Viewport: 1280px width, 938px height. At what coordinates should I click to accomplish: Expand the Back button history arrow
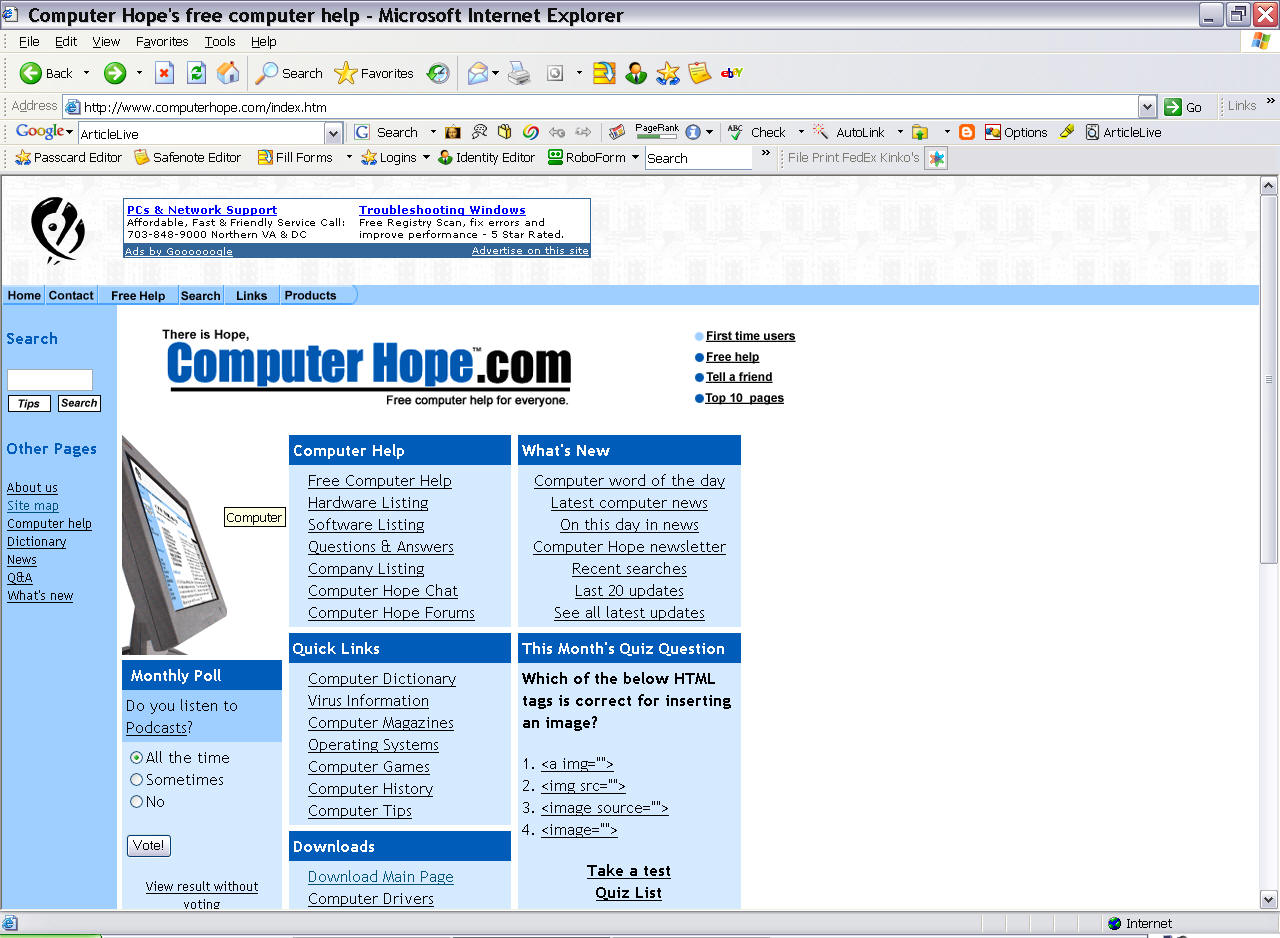86,73
